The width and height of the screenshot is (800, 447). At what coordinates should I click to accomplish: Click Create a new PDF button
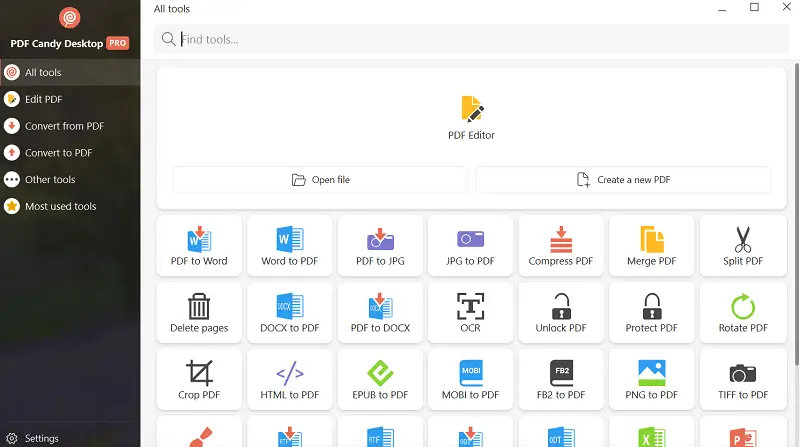coord(623,180)
